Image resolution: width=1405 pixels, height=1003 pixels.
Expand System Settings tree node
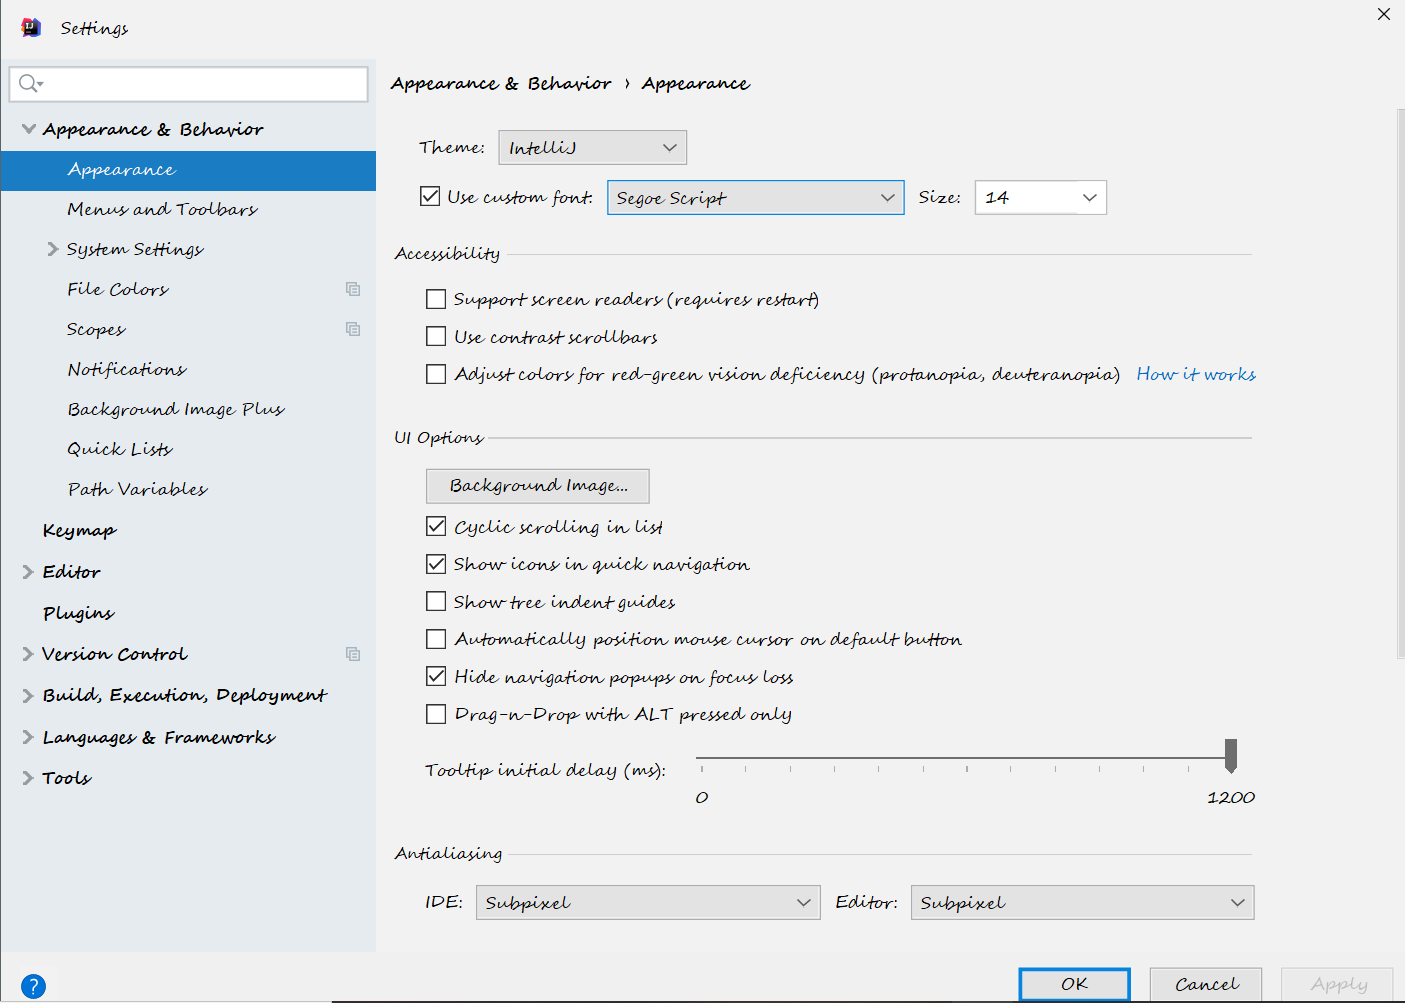tap(53, 249)
